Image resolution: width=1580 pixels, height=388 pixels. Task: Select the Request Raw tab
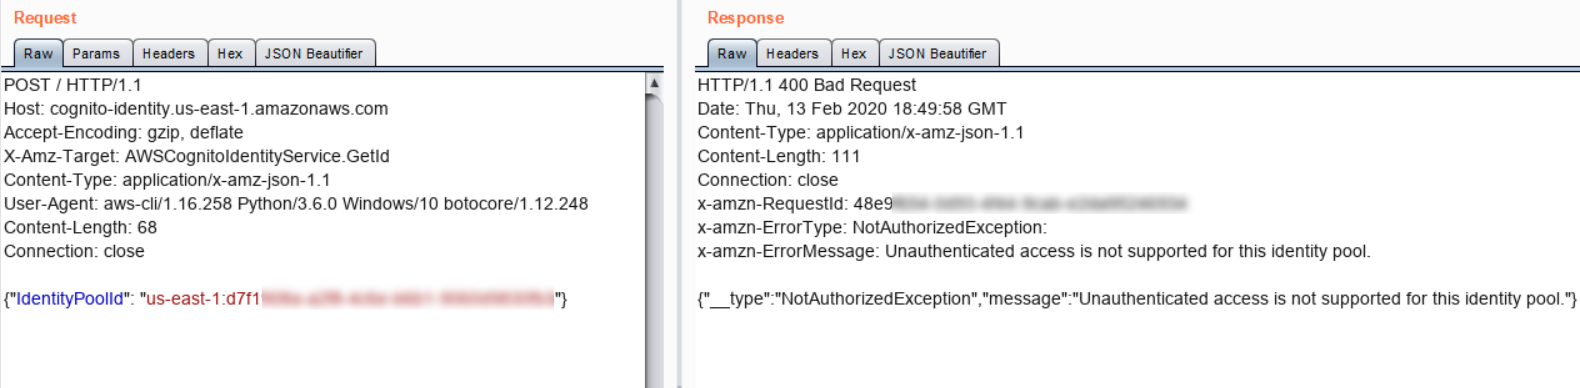tap(38, 54)
